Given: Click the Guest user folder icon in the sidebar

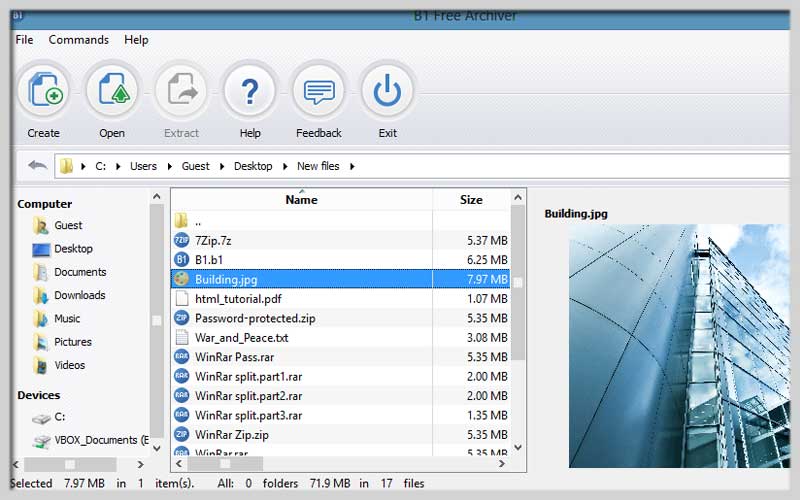Looking at the screenshot, I should 40,225.
